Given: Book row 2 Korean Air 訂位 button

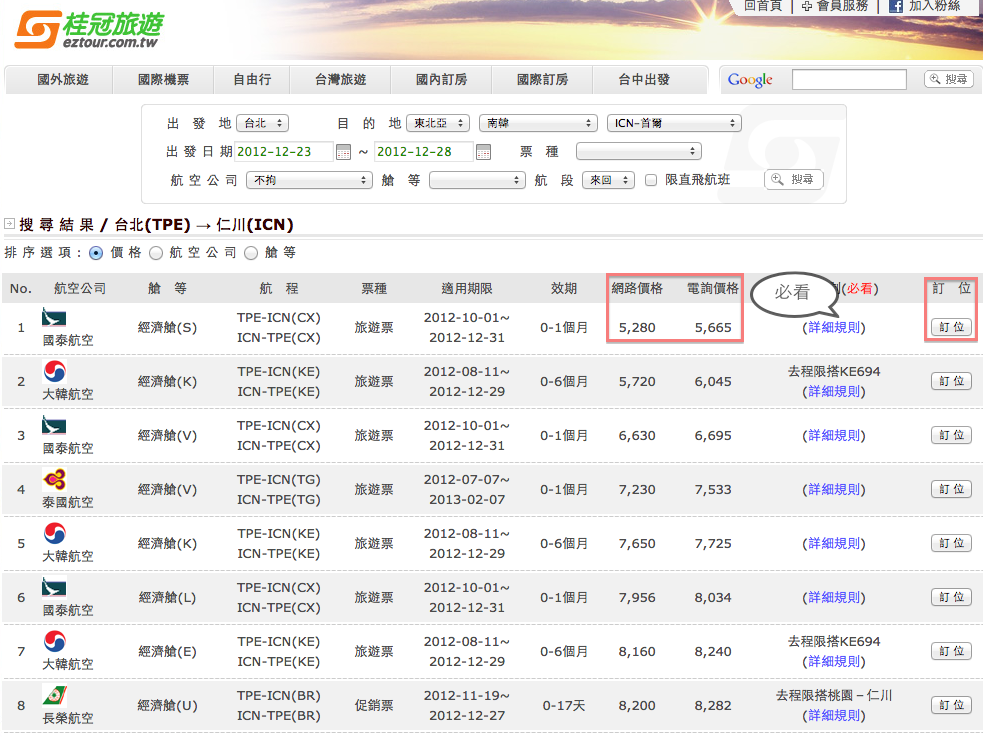Looking at the screenshot, I should 951,381.
